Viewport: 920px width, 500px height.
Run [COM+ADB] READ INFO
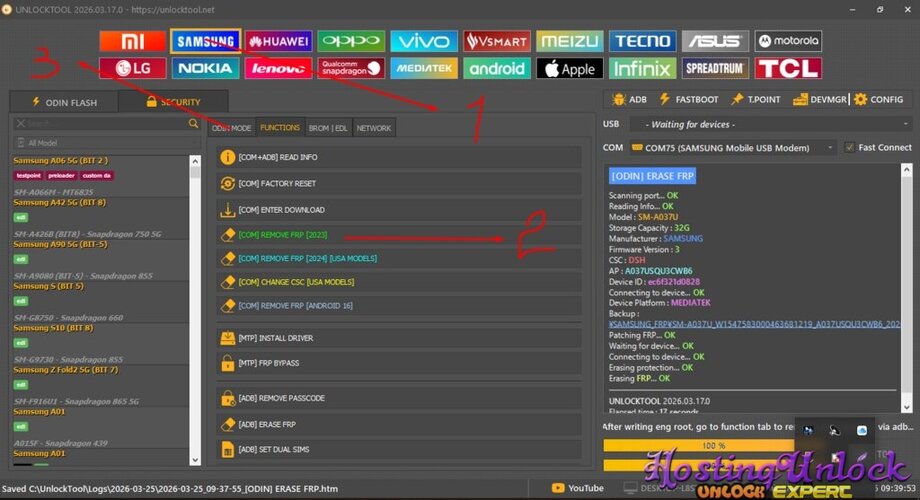[x=399, y=157]
